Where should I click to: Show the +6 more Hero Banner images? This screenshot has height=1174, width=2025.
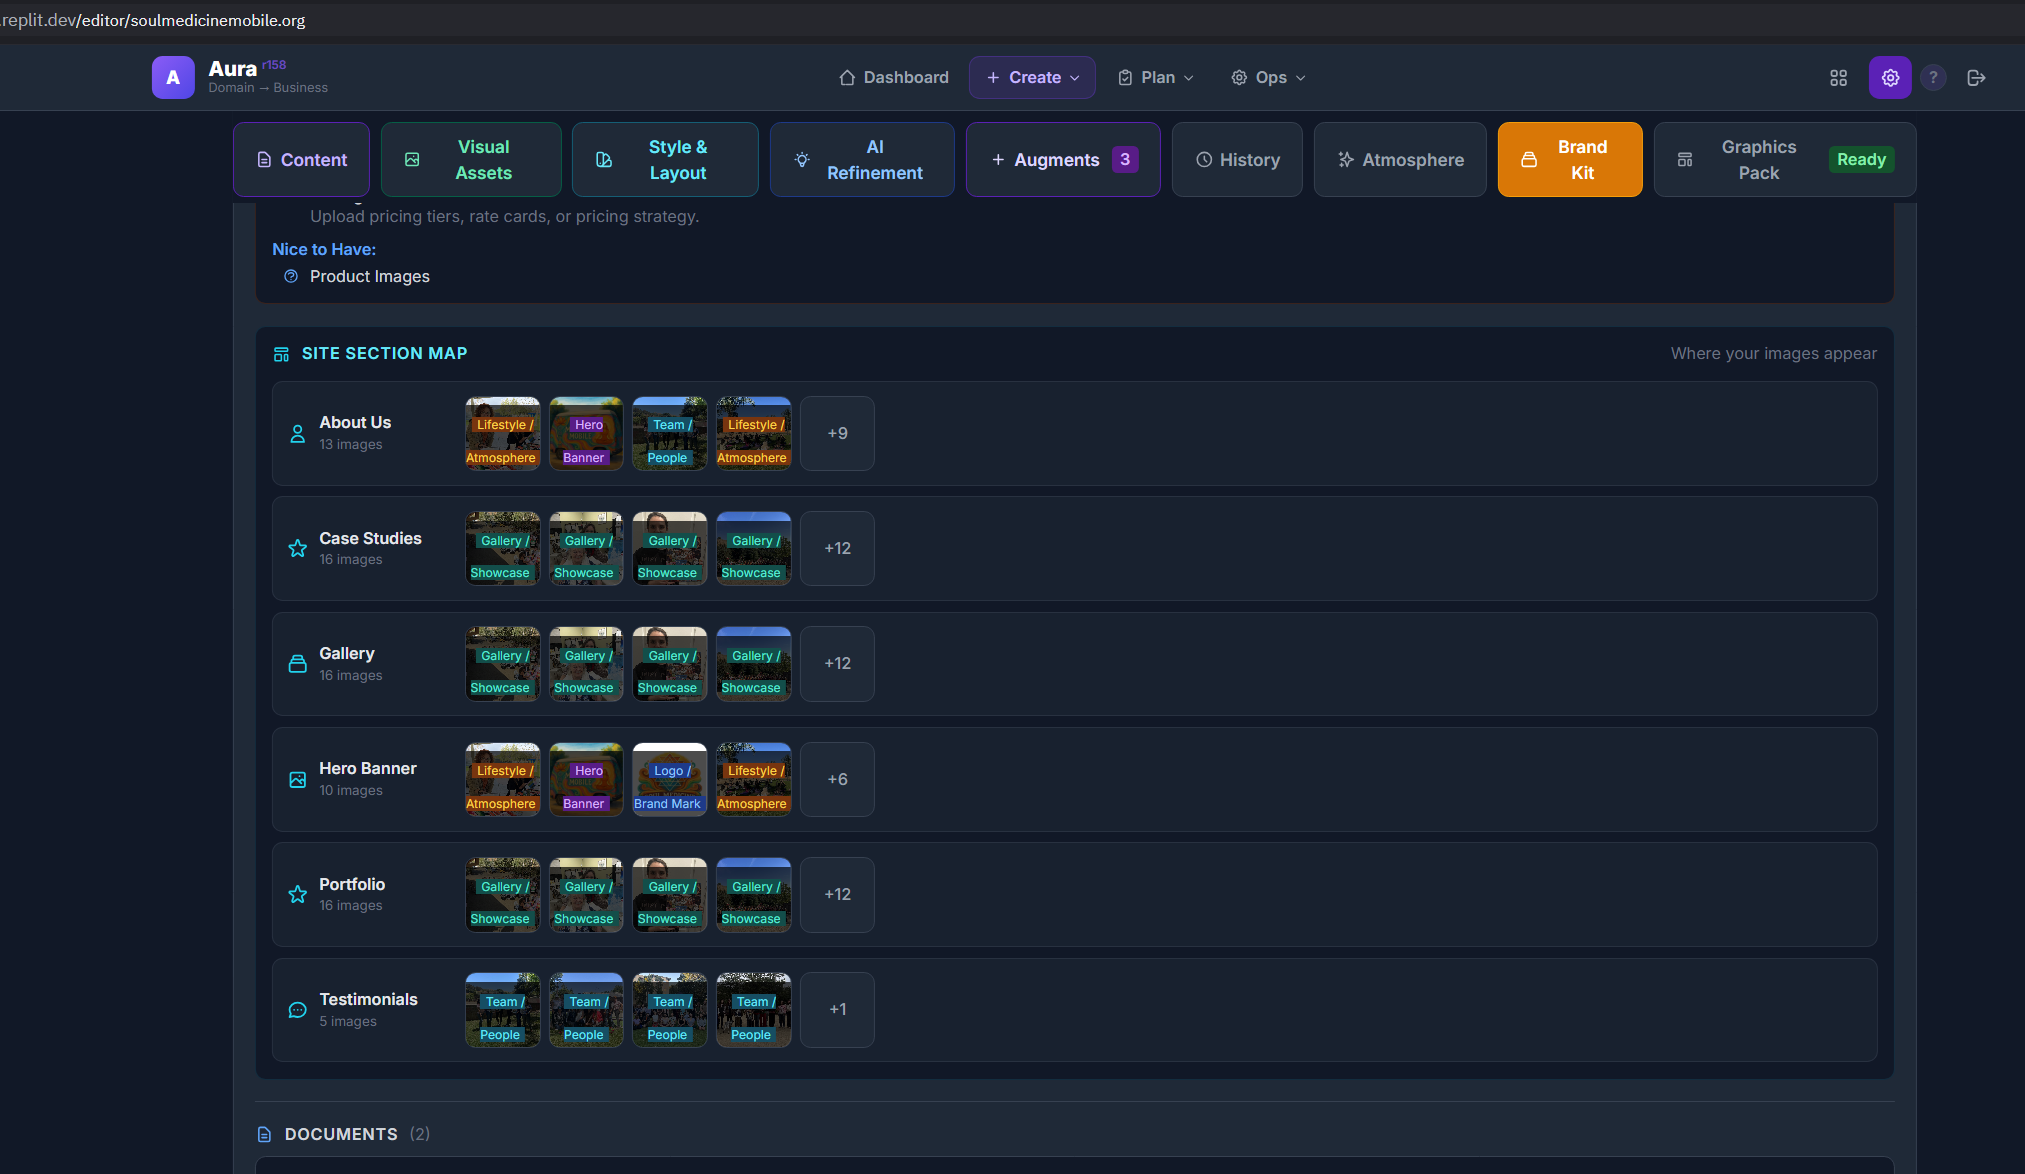coord(837,779)
